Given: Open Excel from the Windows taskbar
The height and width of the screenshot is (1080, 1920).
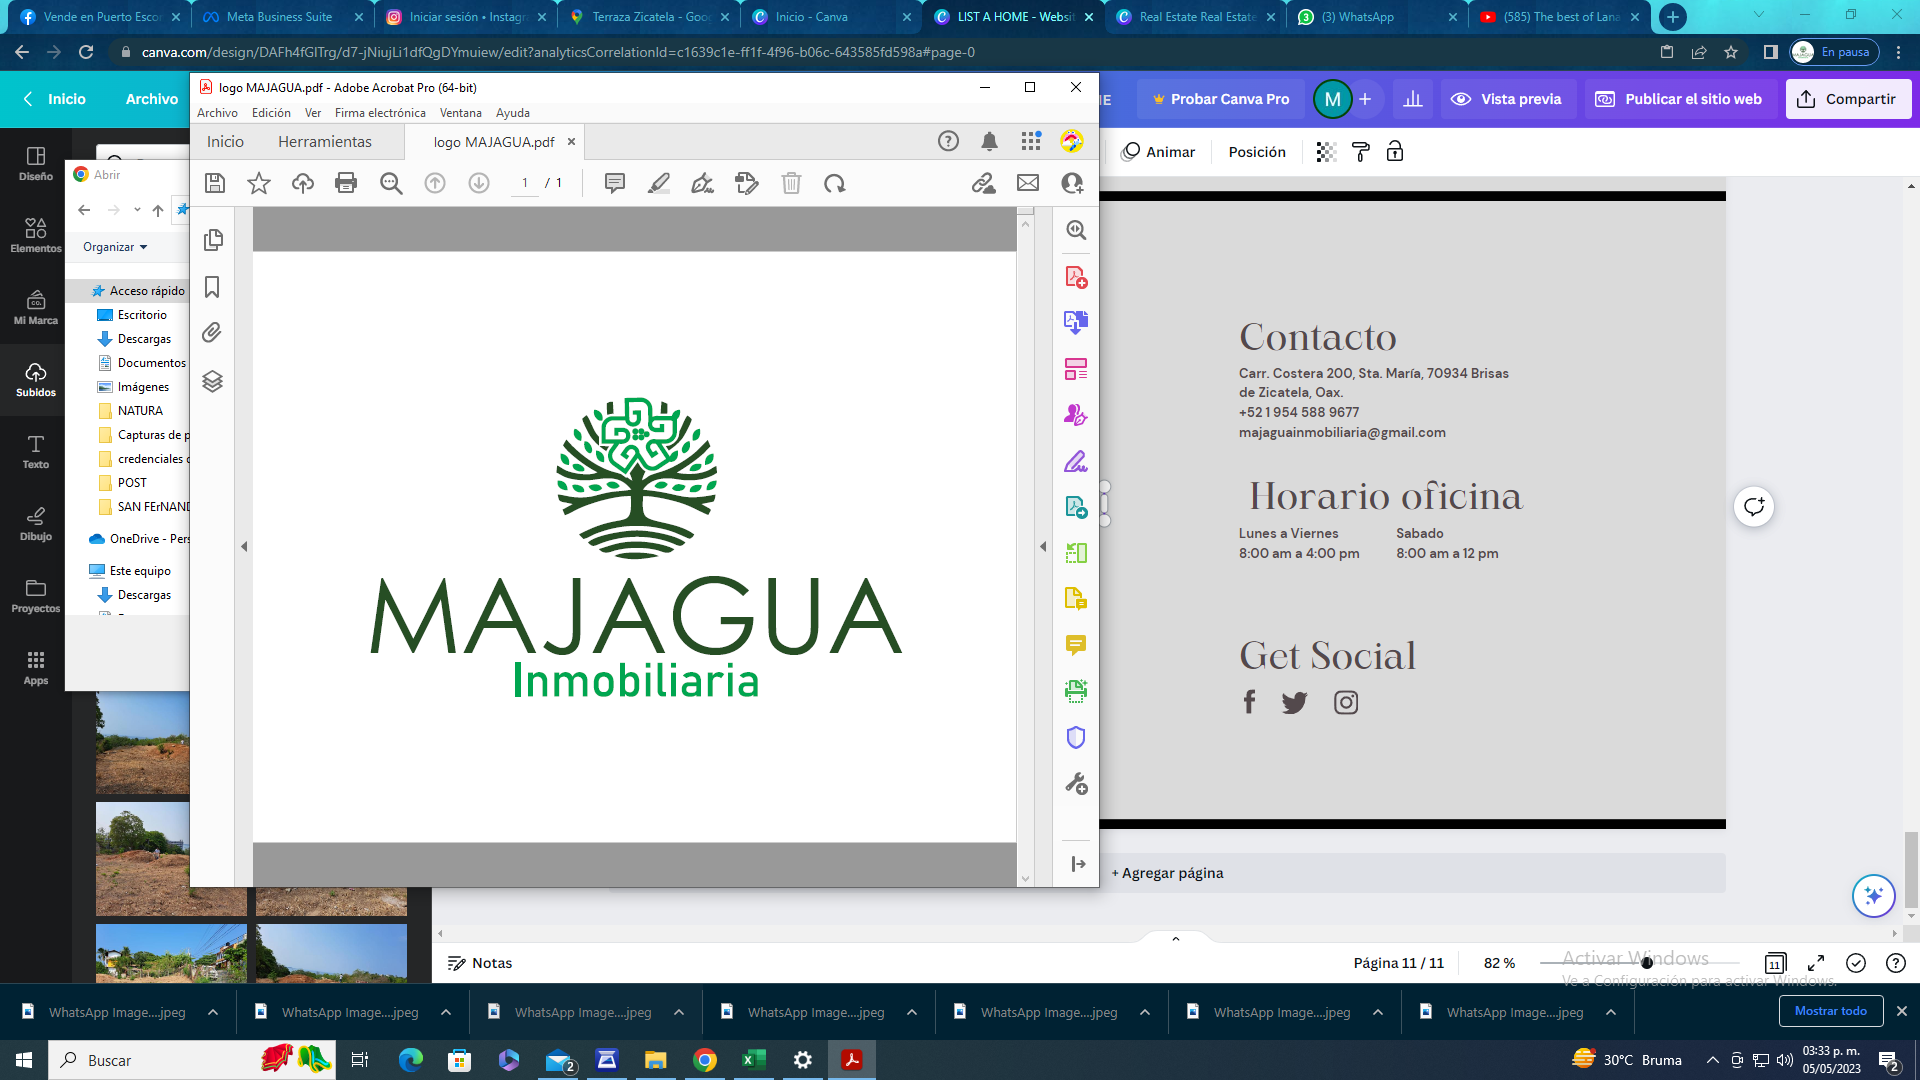Looking at the screenshot, I should (754, 1060).
